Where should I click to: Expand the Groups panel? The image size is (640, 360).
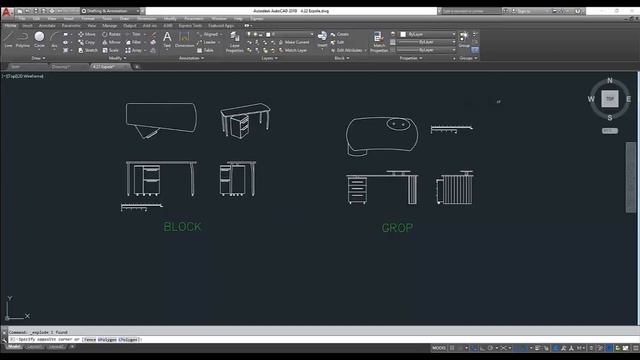coord(468,58)
